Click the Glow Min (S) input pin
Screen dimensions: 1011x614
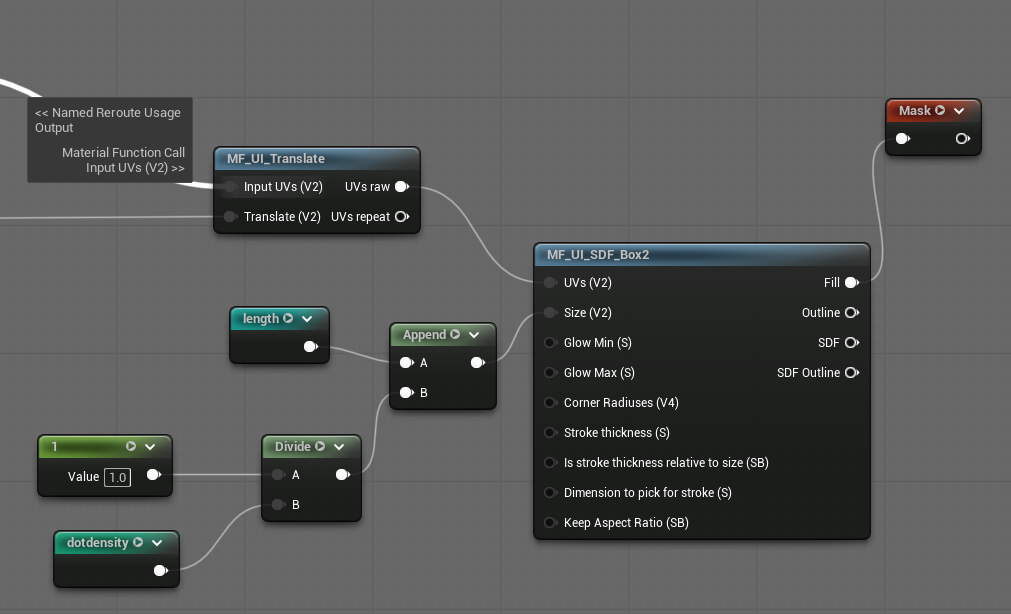coord(550,343)
